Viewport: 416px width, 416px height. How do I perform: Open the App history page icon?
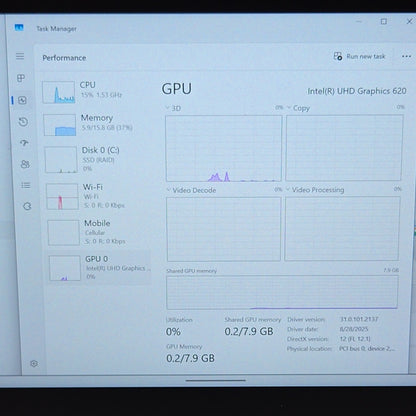click(x=23, y=122)
